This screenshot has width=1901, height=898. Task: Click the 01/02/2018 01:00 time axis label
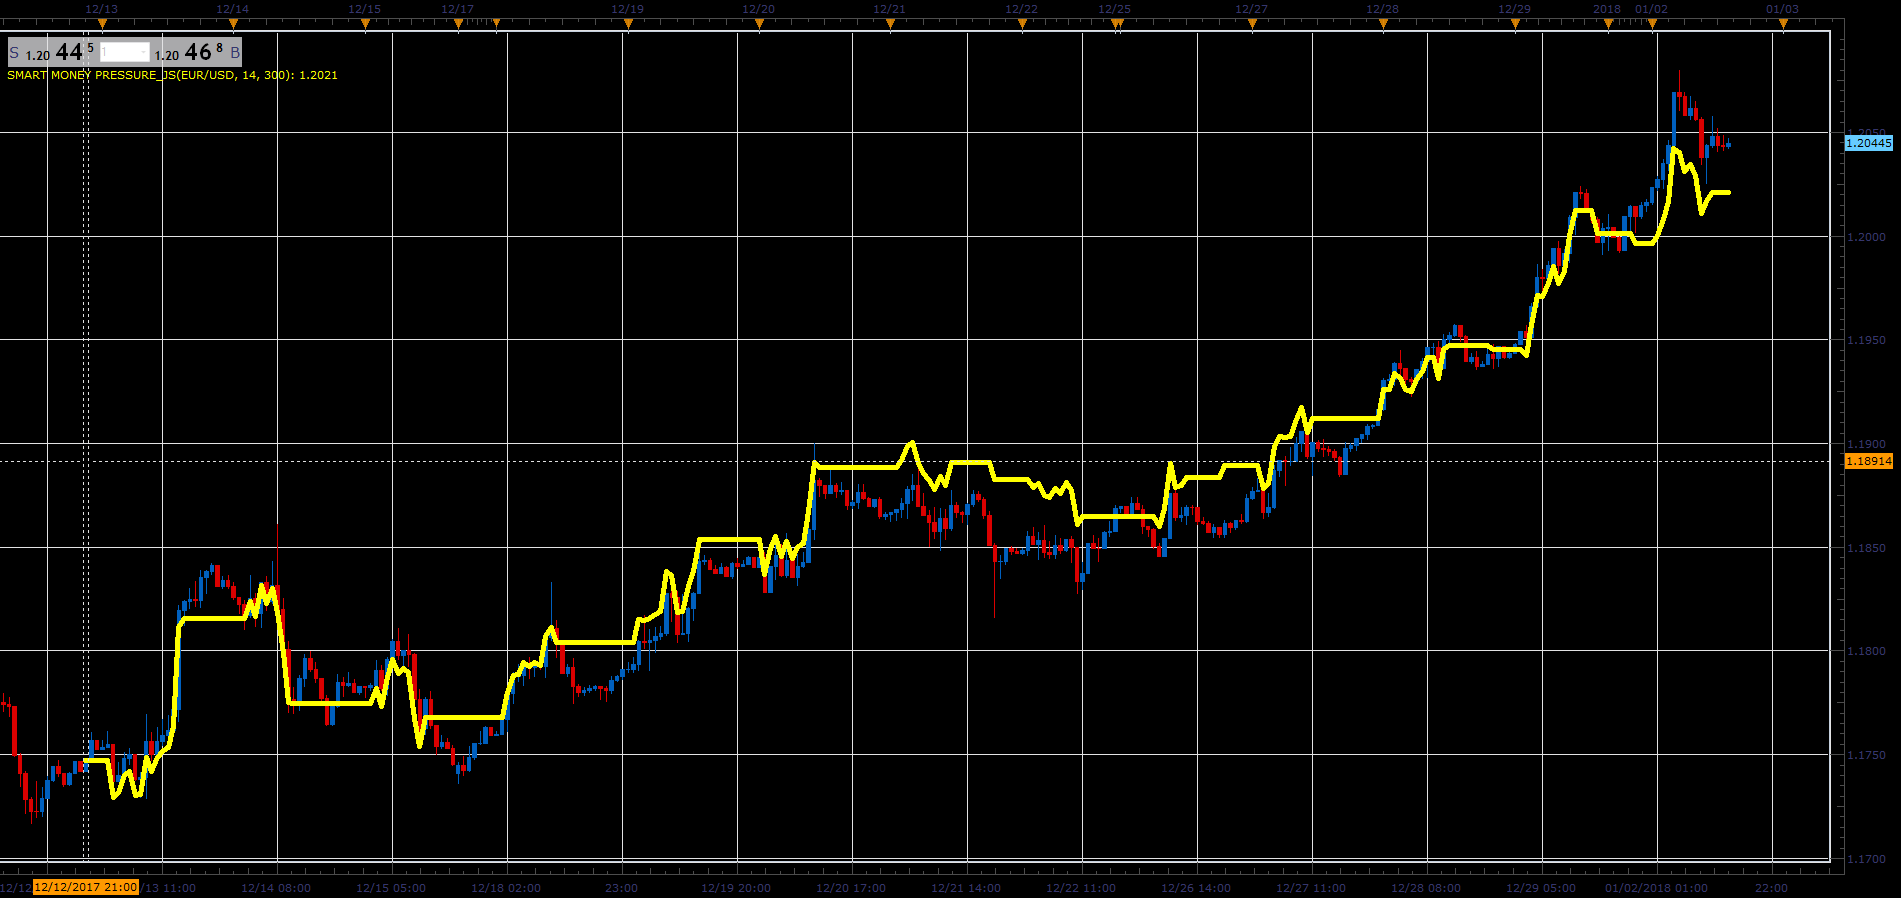[x=1656, y=888]
